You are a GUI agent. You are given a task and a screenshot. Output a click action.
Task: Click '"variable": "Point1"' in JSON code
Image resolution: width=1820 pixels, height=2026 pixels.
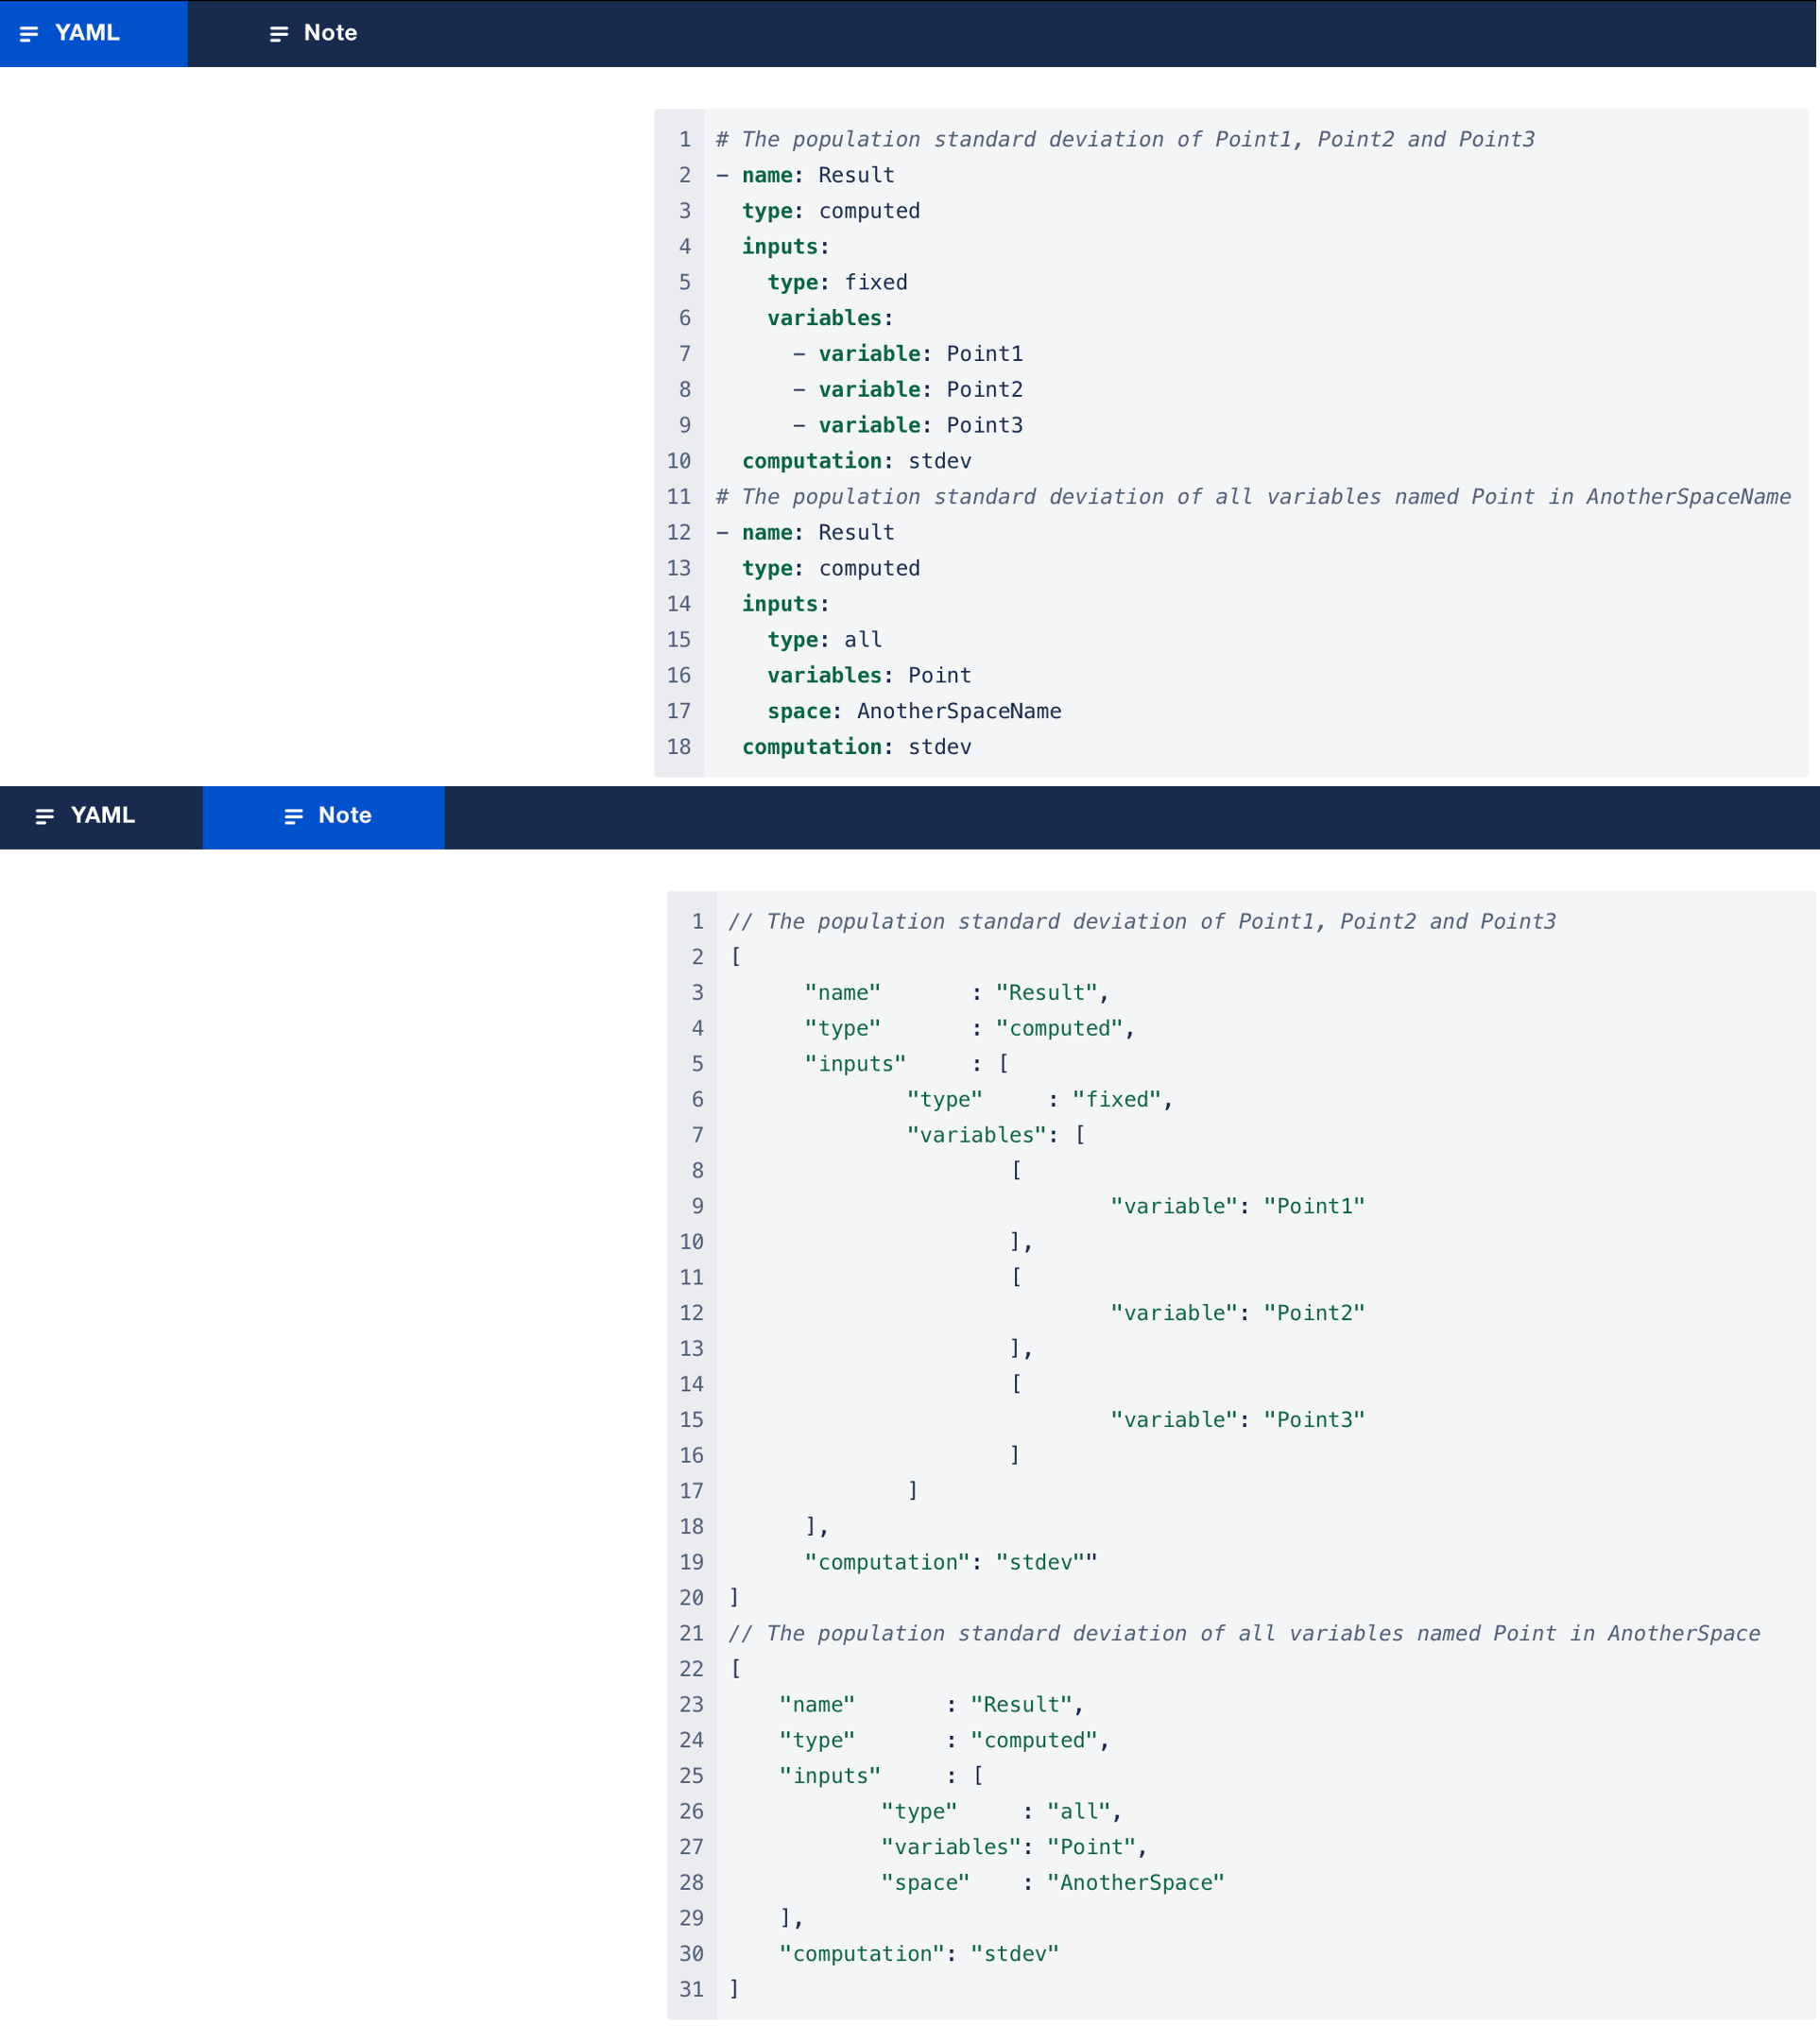pyautogui.click(x=1237, y=1206)
